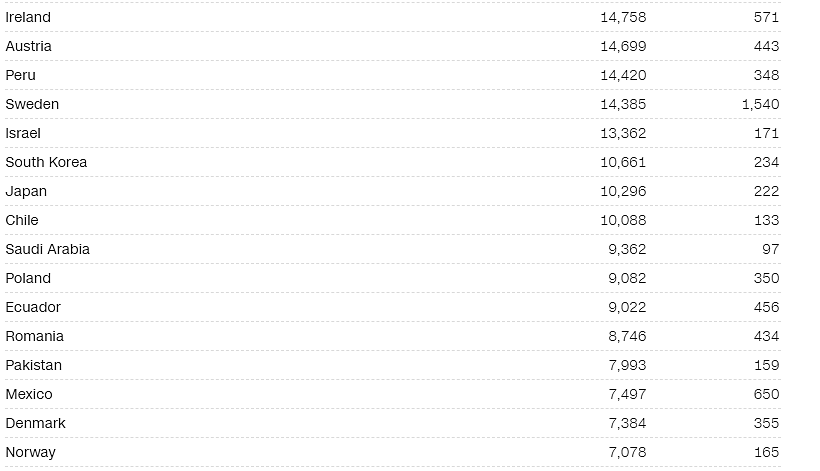The width and height of the screenshot is (820, 471).
Task: Click Sweden's death count 1,540
Action: pyautogui.click(x=760, y=105)
